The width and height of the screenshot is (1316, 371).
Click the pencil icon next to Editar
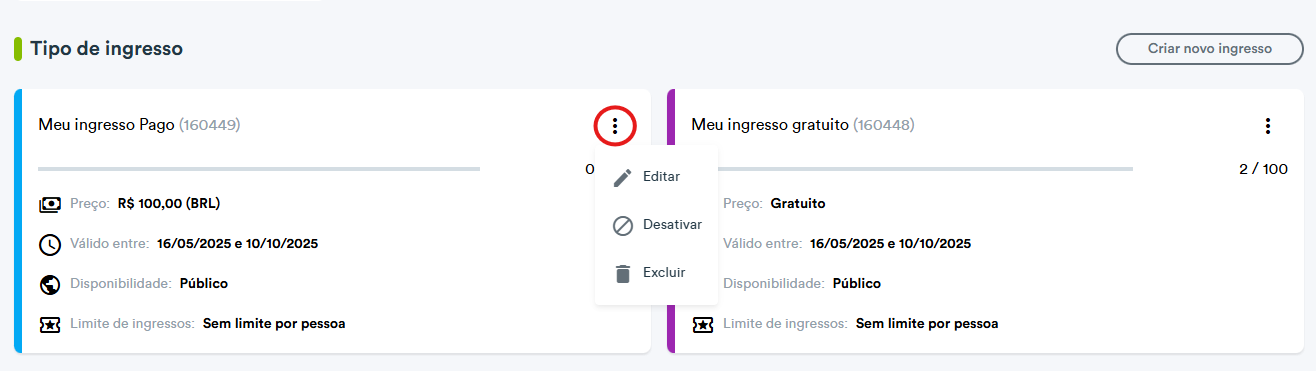[x=623, y=177]
